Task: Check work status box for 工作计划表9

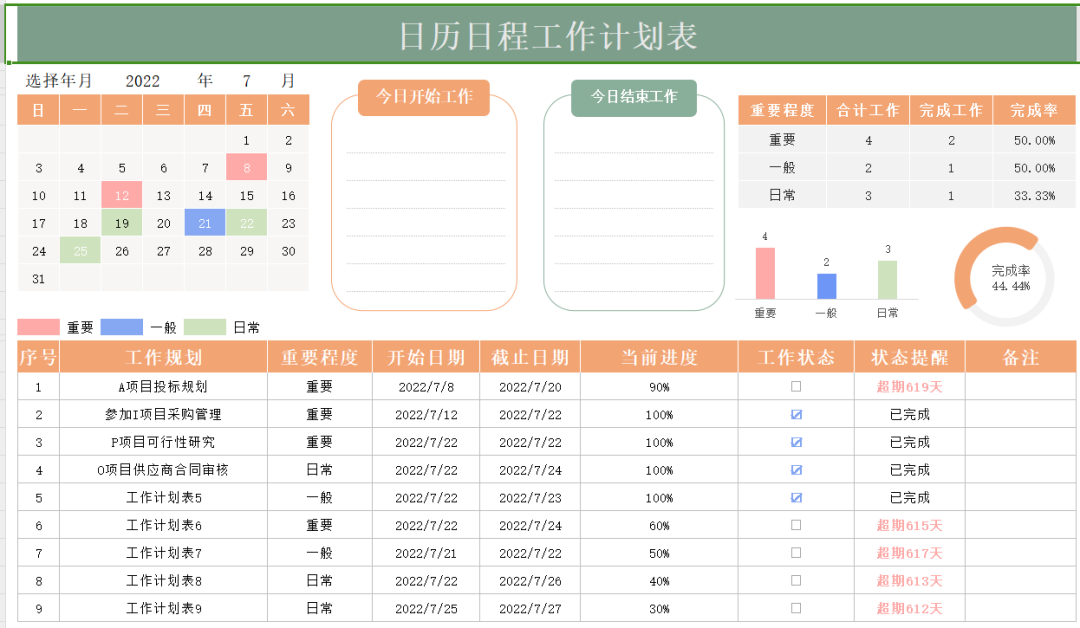Action: pyautogui.click(x=796, y=608)
